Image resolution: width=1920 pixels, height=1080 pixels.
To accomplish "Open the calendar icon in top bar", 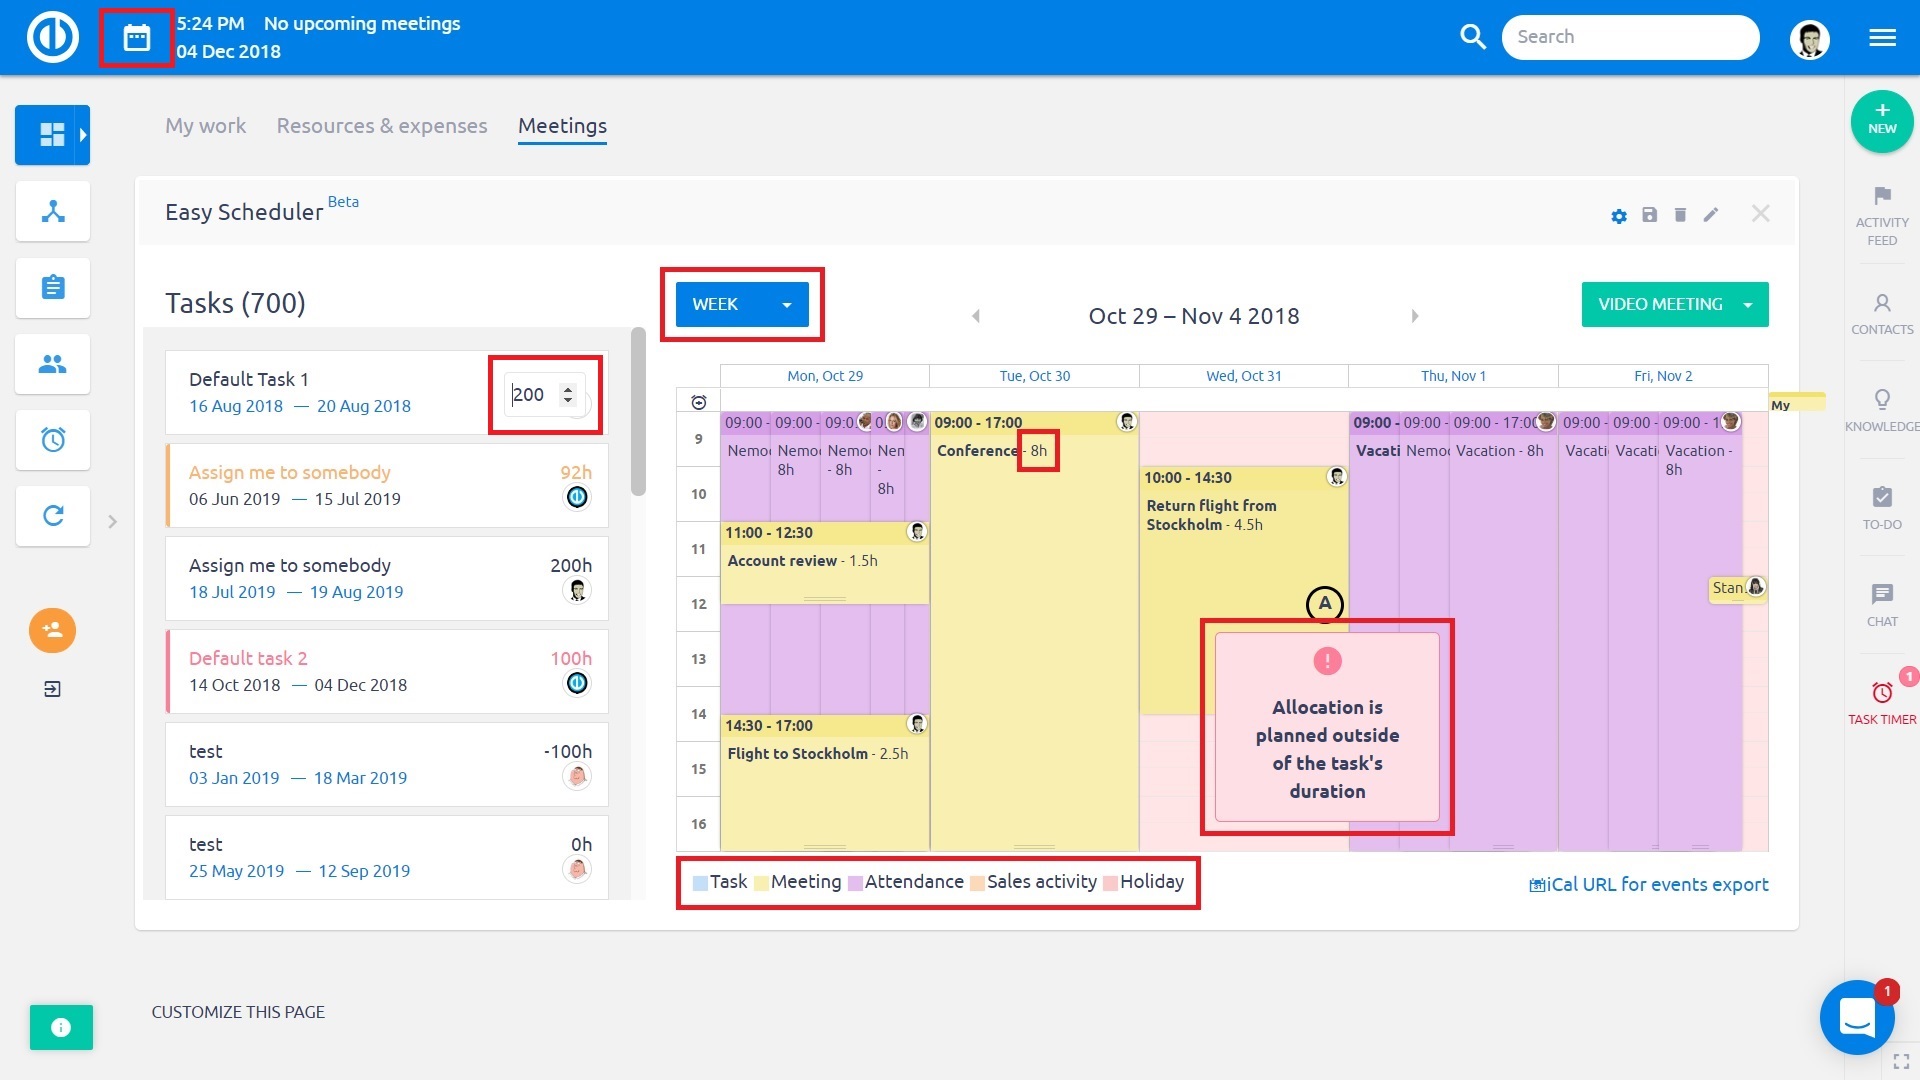I will (x=137, y=38).
